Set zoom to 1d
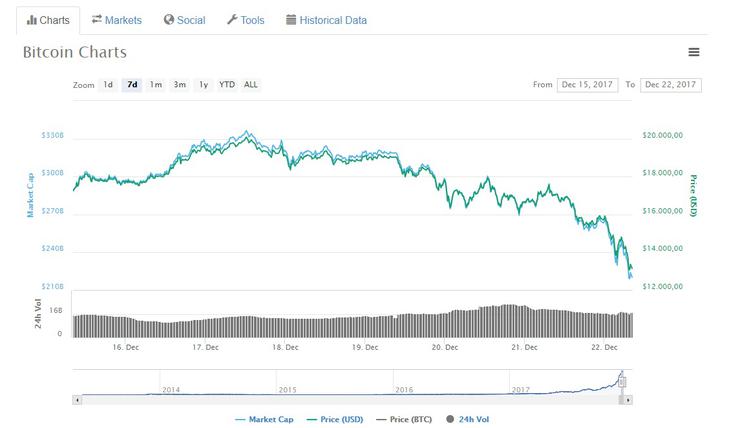The width and height of the screenshot is (736, 428). click(x=108, y=84)
